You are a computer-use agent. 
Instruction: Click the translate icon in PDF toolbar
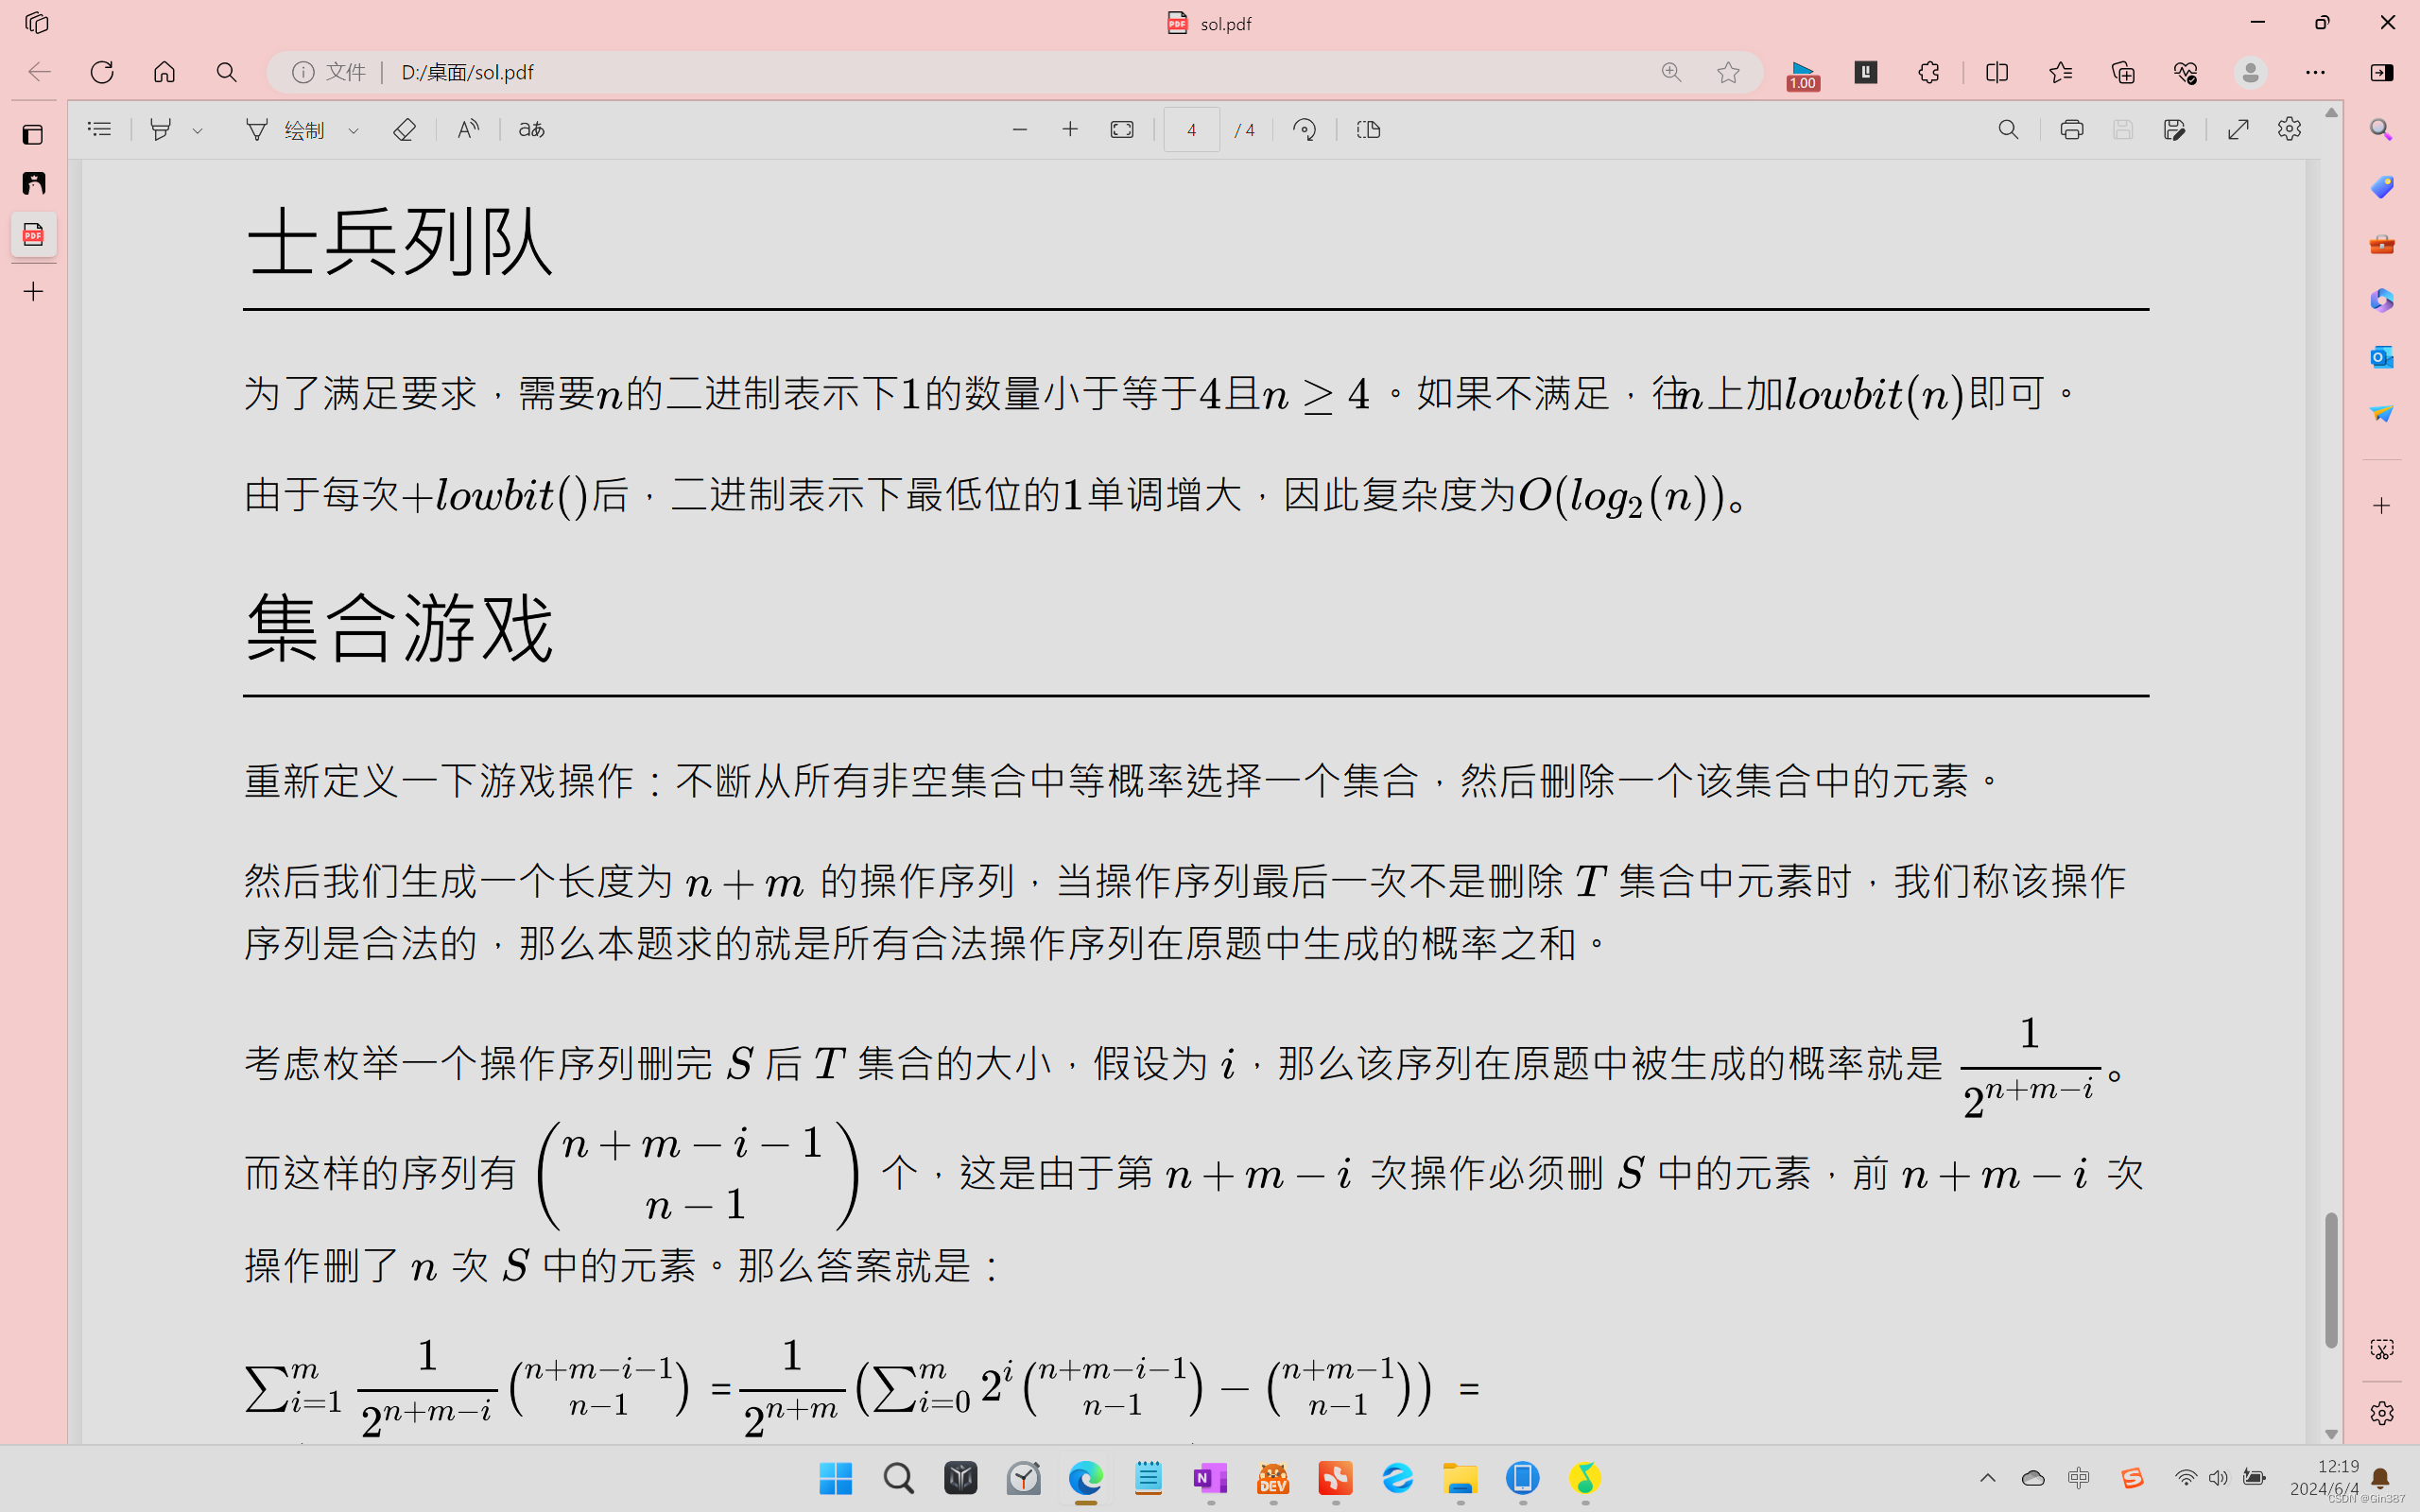pyautogui.click(x=531, y=130)
